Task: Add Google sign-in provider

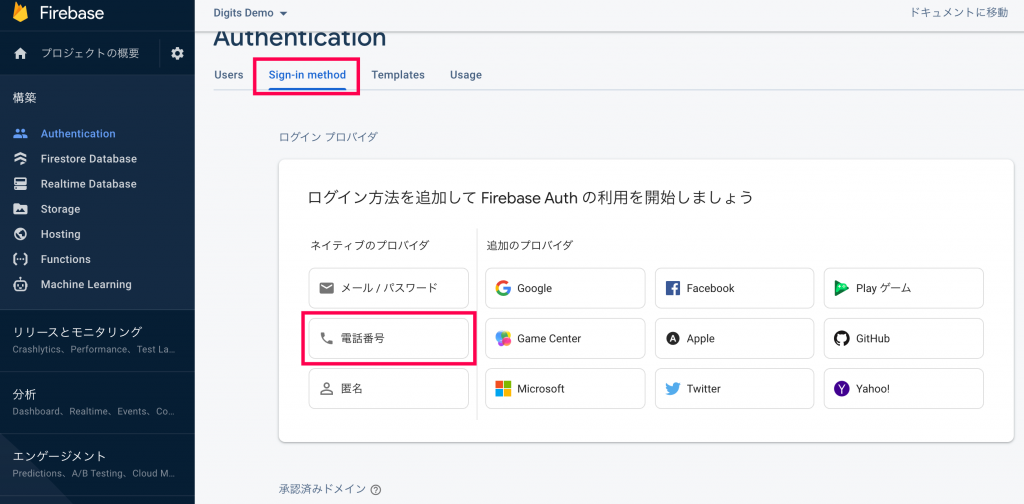Action: click(565, 288)
